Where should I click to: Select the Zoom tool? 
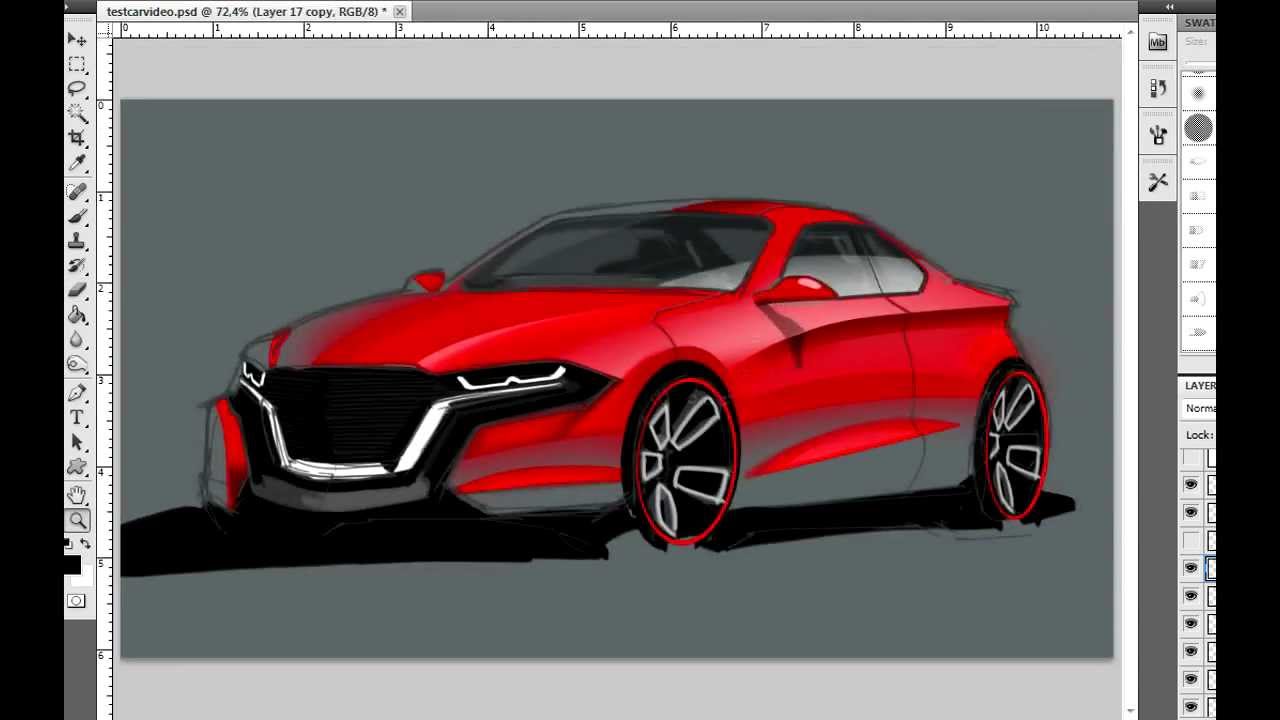coord(77,520)
